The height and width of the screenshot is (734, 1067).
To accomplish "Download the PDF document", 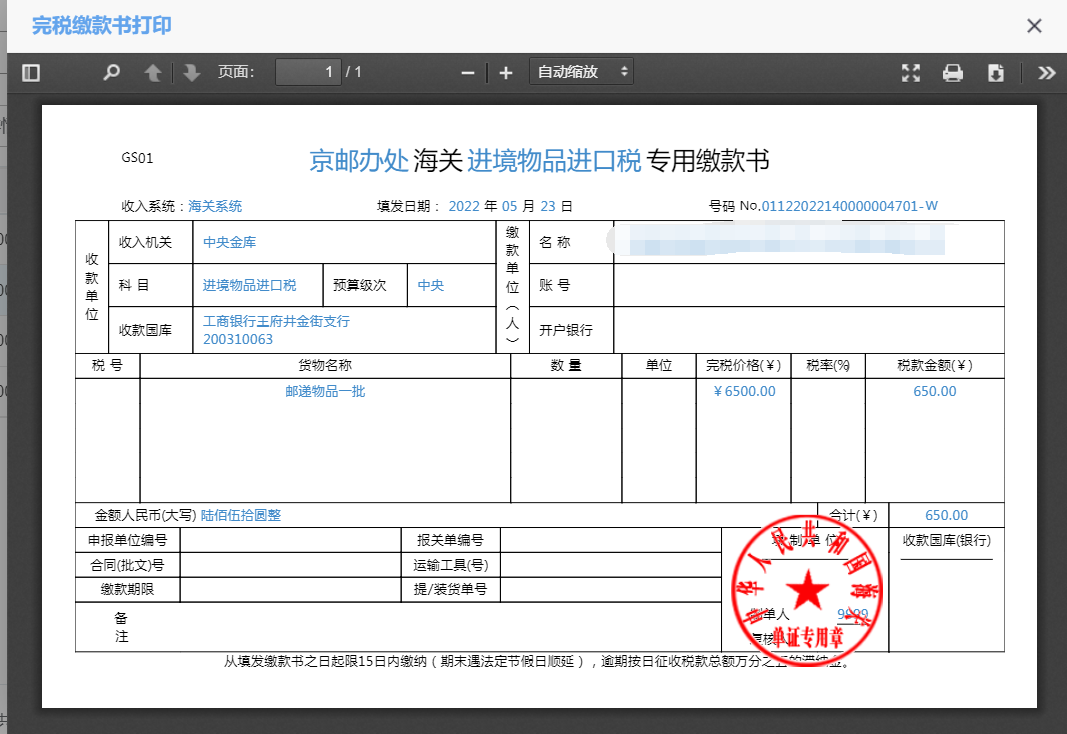I will (x=996, y=72).
